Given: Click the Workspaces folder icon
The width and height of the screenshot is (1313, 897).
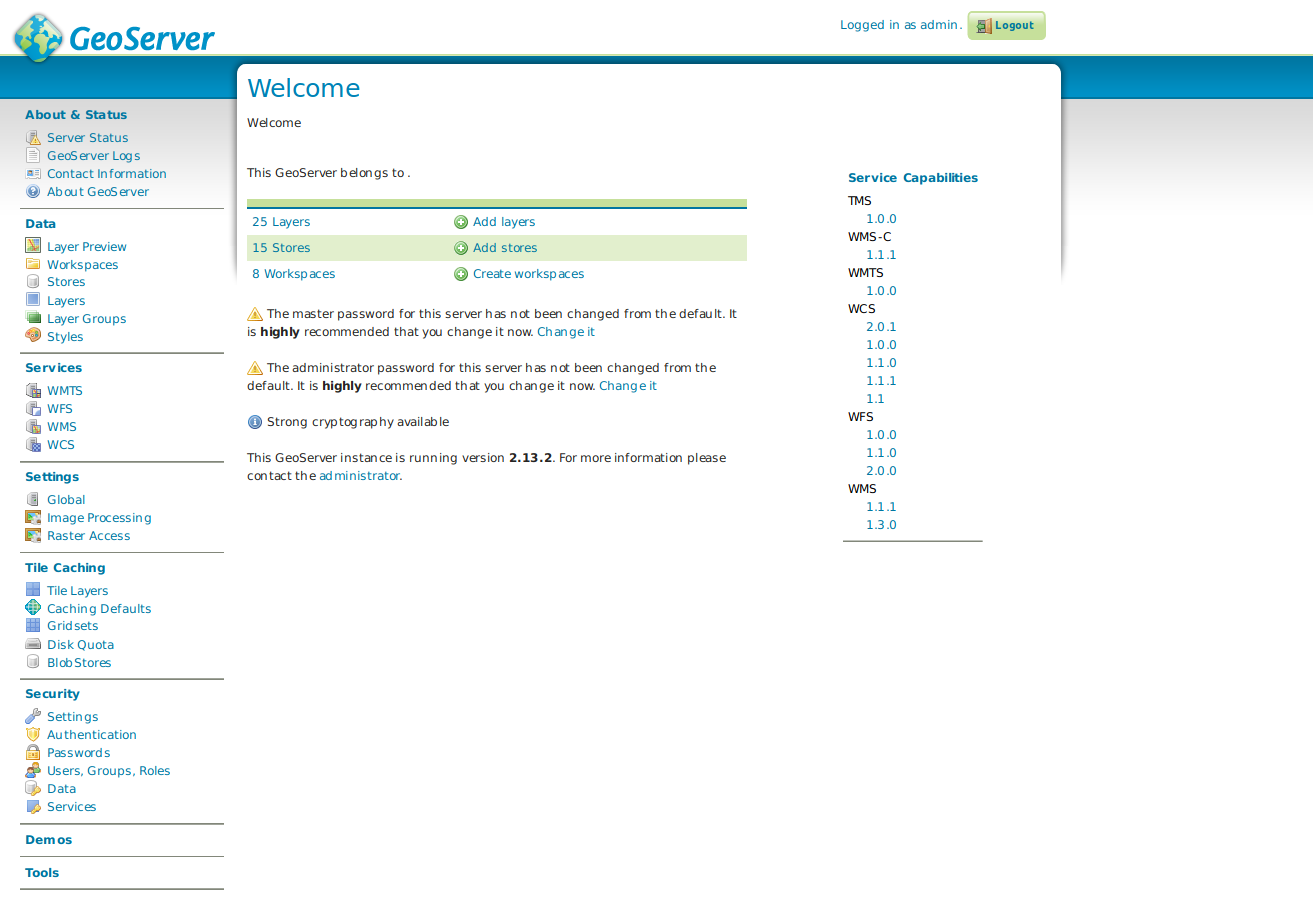Looking at the screenshot, I should click(x=33, y=264).
